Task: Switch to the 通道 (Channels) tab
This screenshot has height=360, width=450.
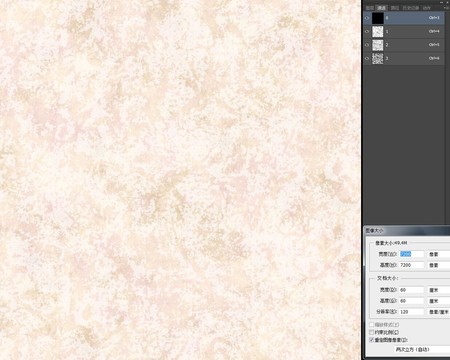Action: (x=382, y=8)
